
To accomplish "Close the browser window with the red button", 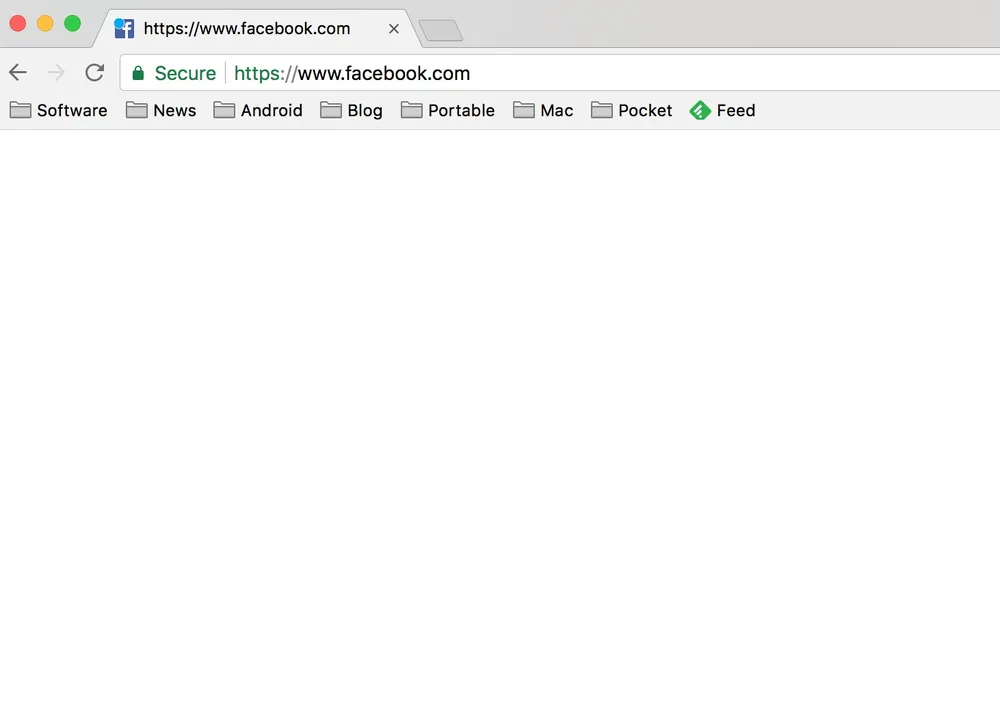I will [x=17, y=24].
